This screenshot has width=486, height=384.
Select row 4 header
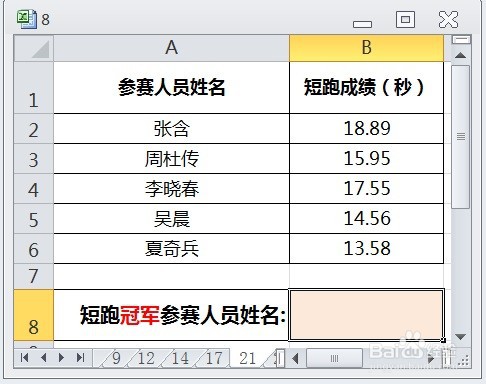click(34, 189)
